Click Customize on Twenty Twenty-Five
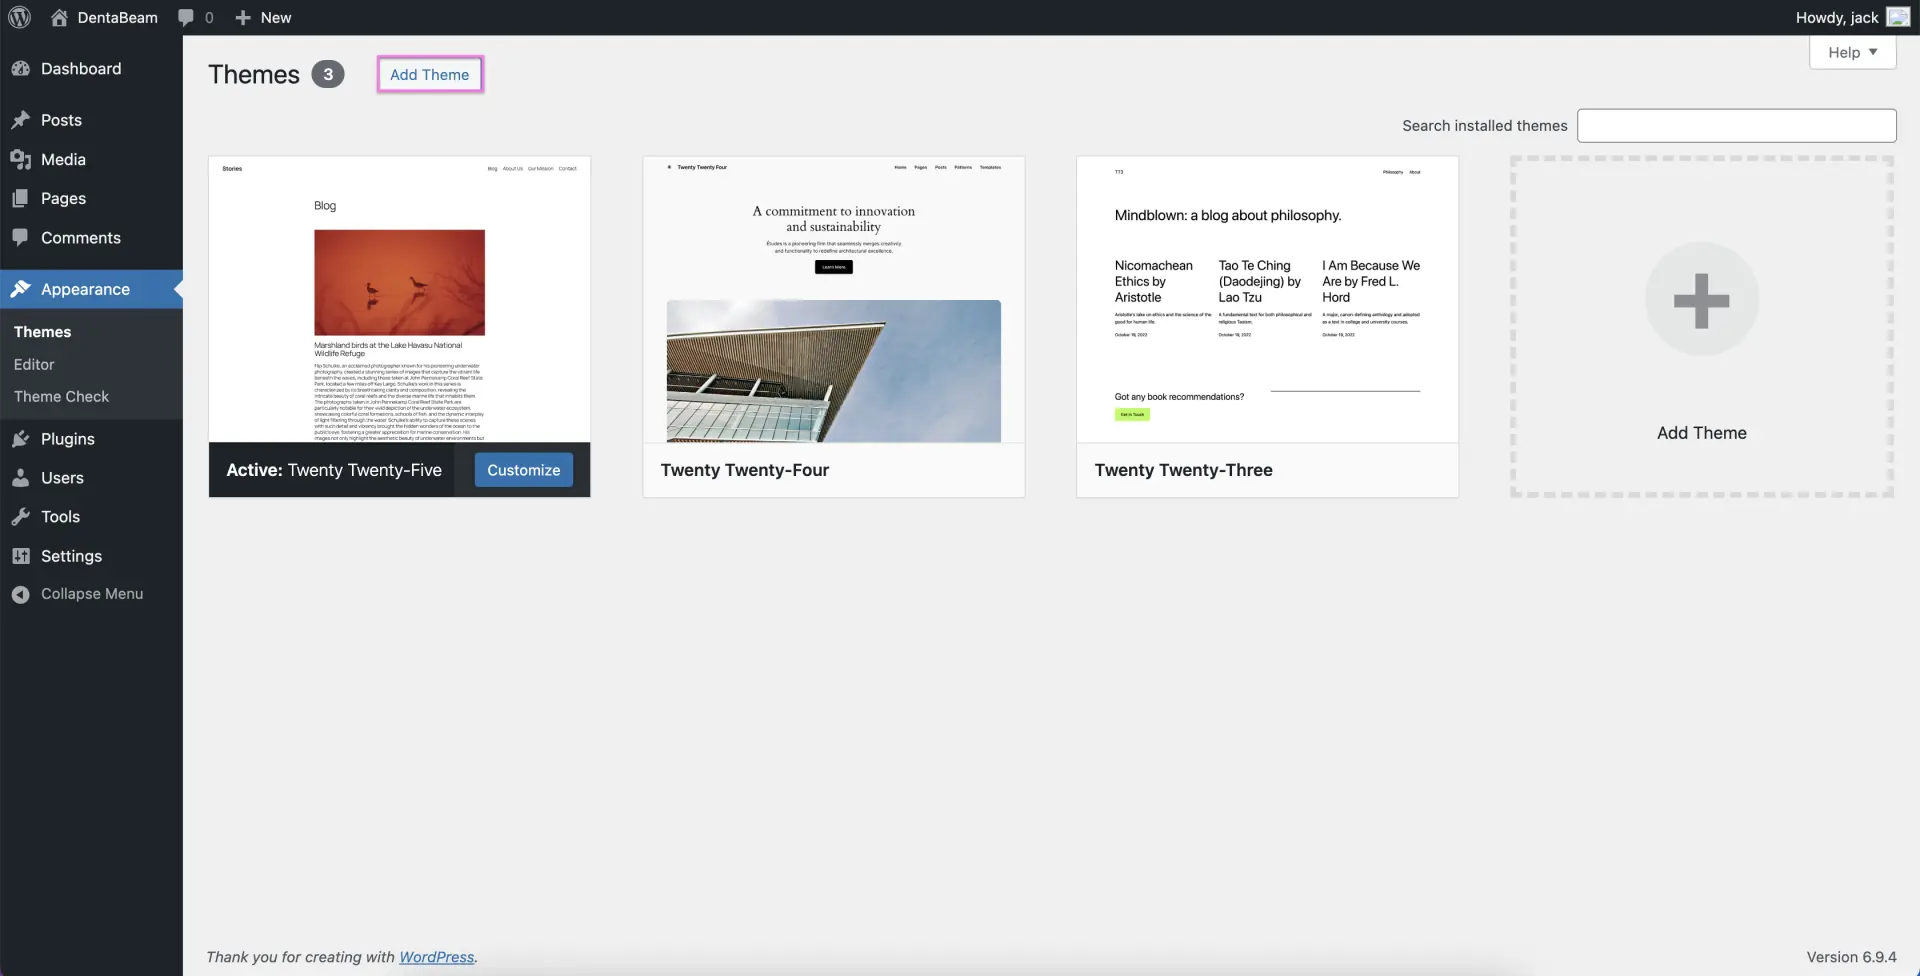Image resolution: width=1920 pixels, height=976 pixels. point(523,470)
